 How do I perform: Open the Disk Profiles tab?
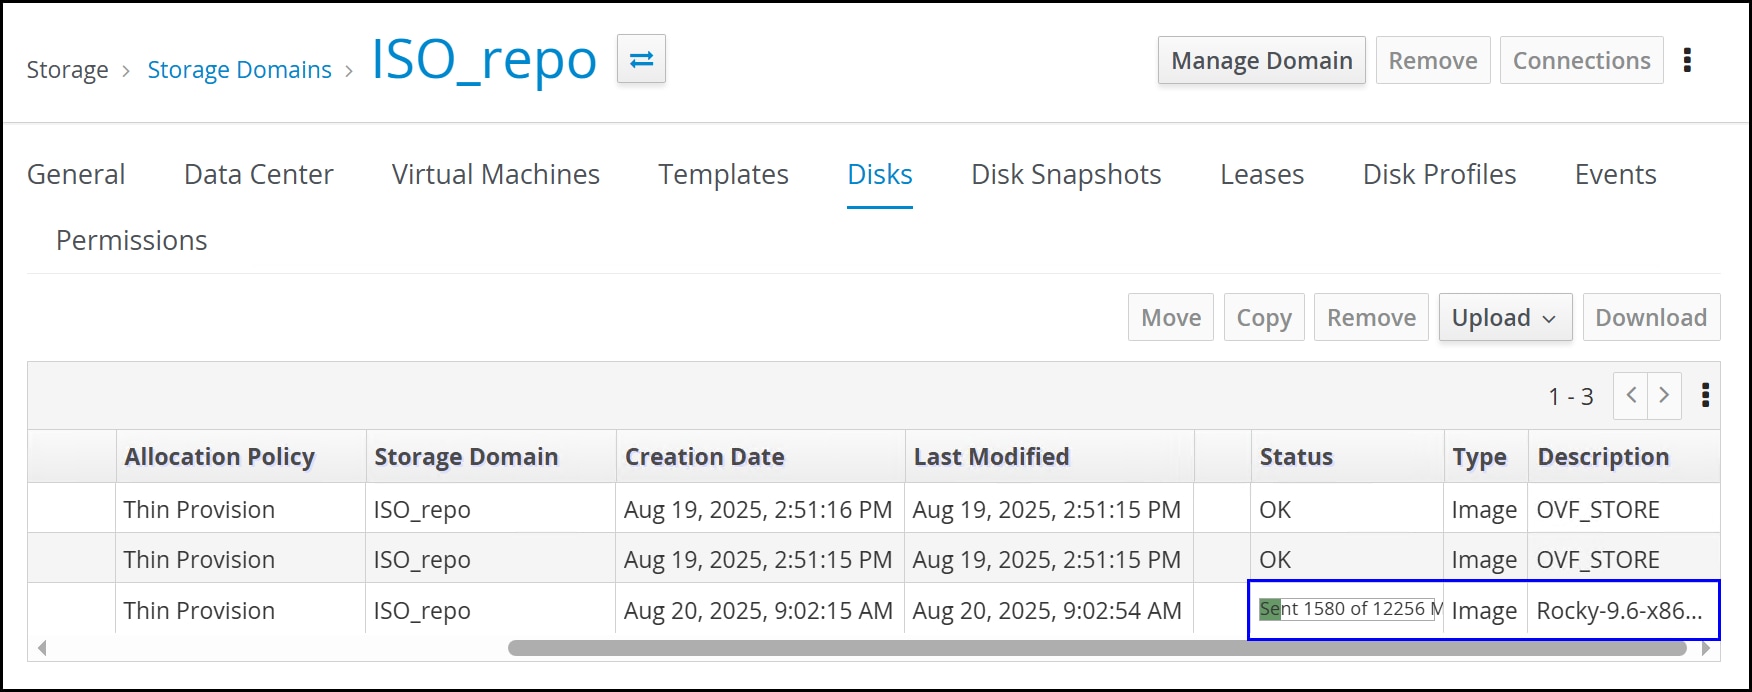pyautogui.click(x=1440, y=174)
